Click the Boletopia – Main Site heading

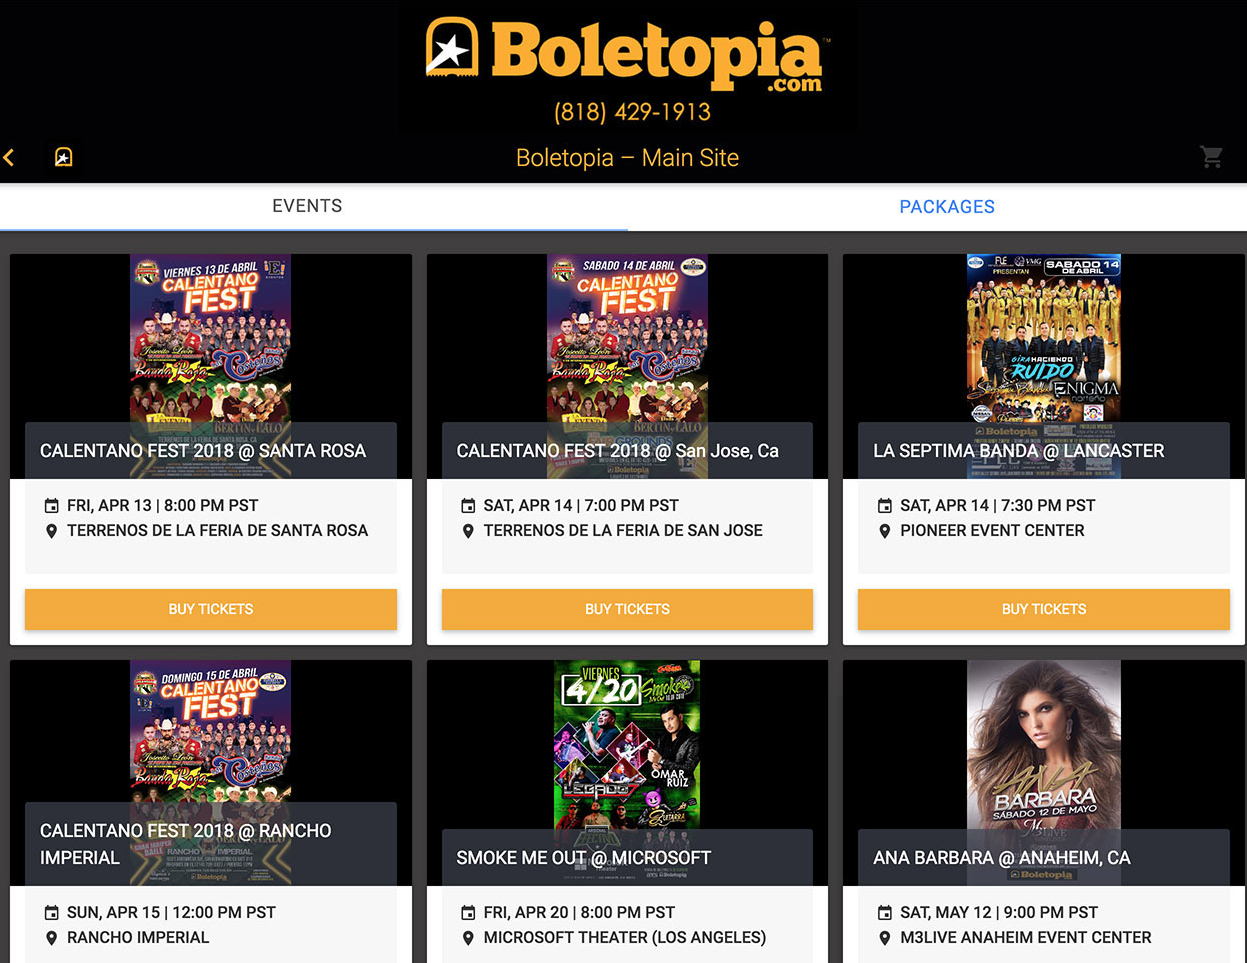627,158
